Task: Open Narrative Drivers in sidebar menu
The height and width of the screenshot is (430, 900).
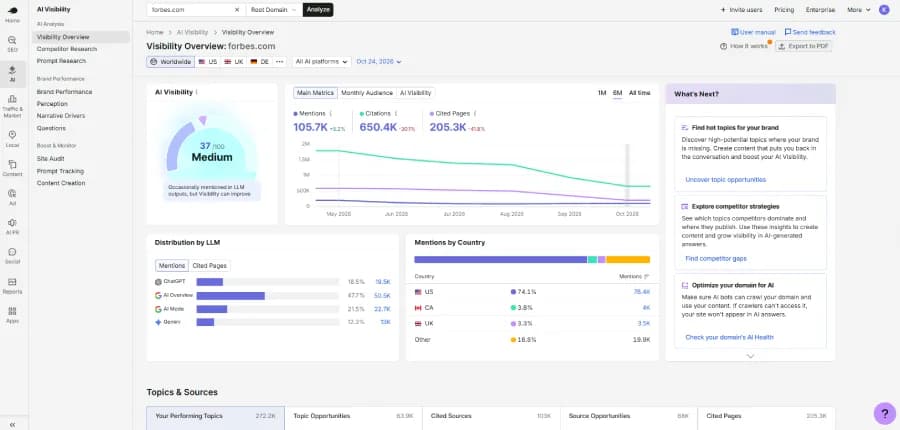Action: click(x=61, y=116)
